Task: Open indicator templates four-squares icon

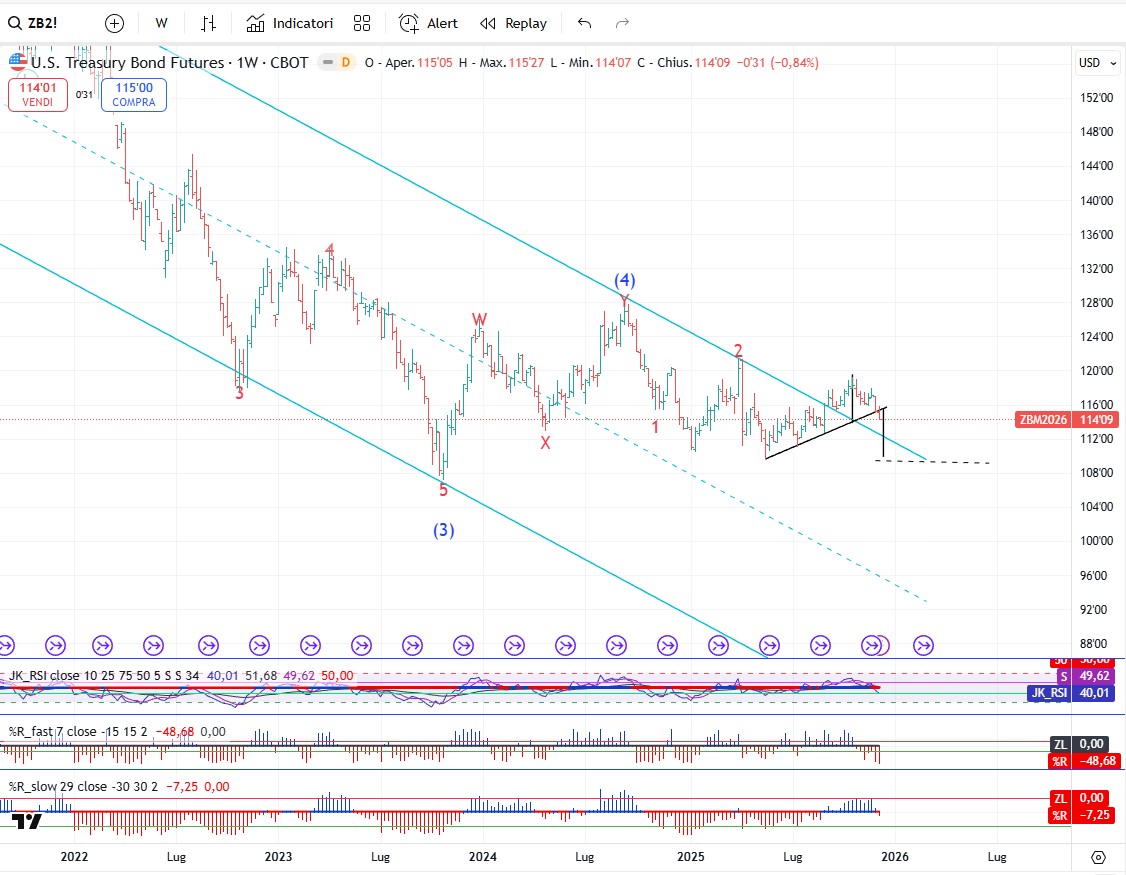Action: pos(362,24)
